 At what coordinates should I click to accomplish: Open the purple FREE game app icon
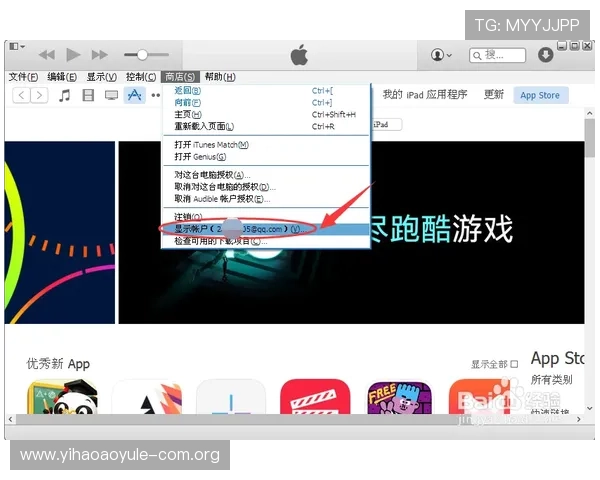point(399,398)
